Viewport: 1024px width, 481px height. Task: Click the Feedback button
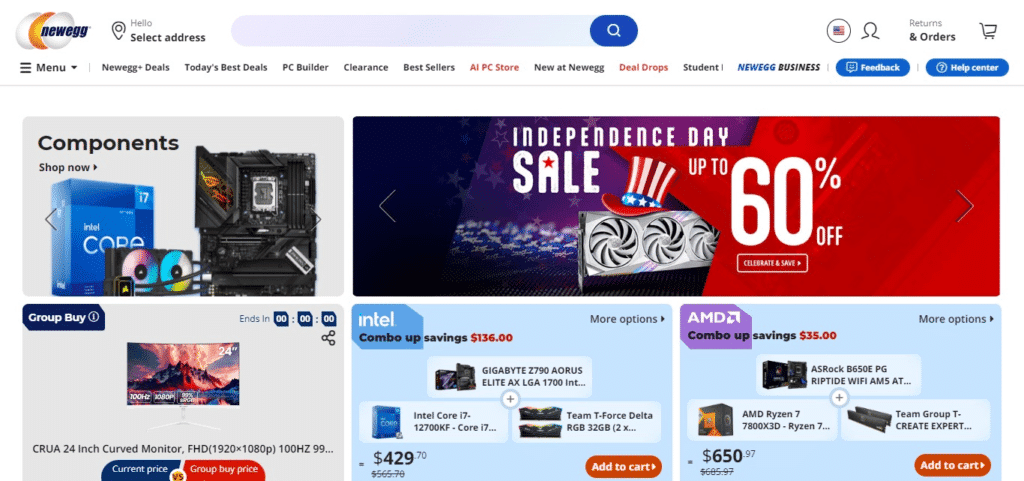coord(872,67)
